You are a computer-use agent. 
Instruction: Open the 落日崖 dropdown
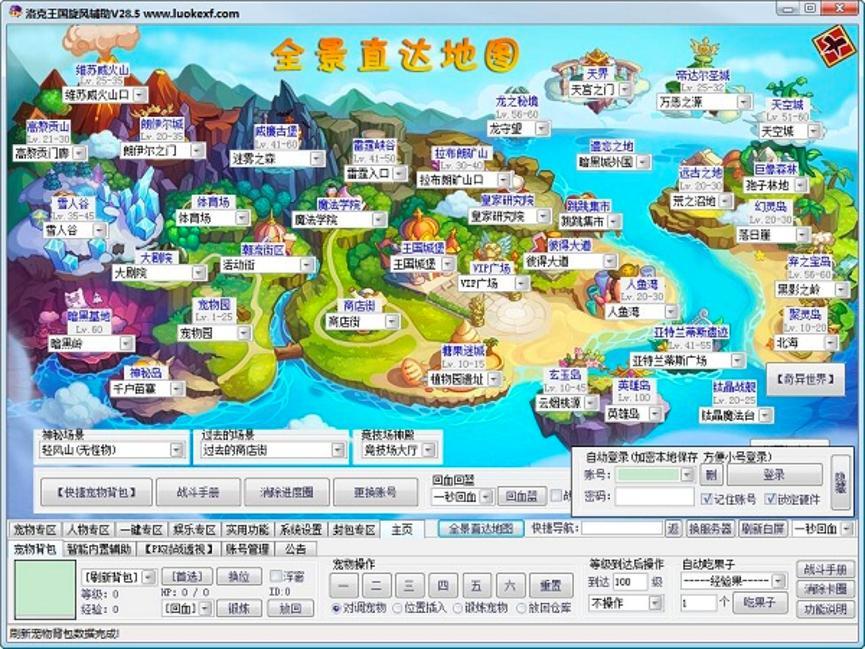pos(802,235)
